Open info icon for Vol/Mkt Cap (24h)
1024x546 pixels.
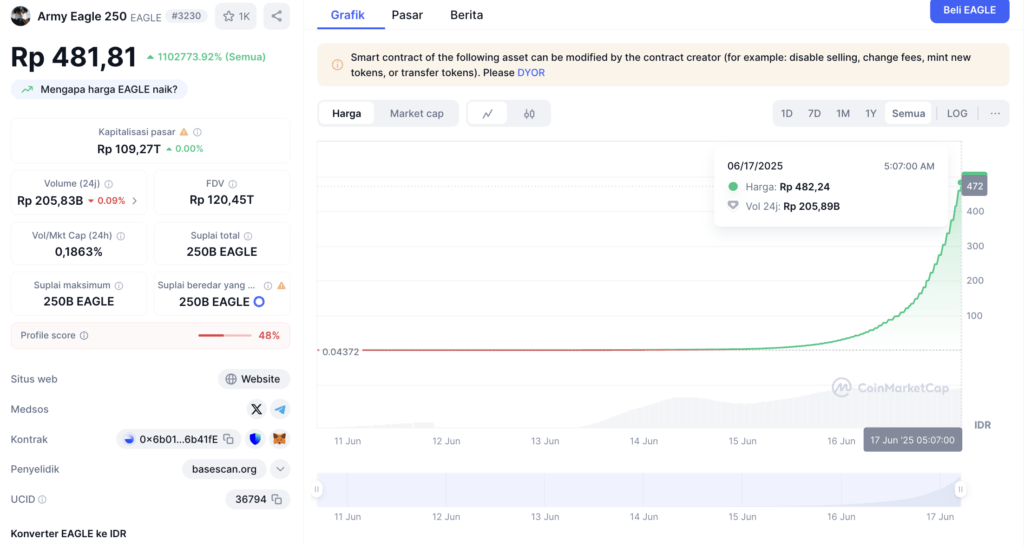121,236
